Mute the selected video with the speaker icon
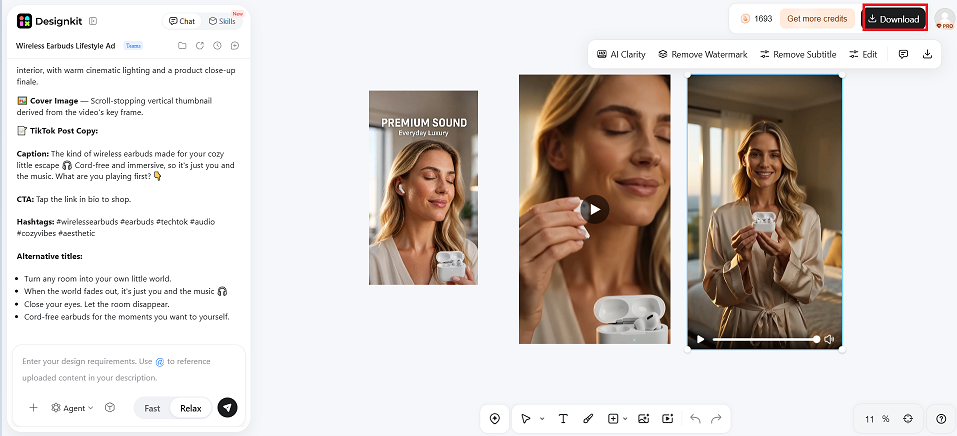This screenshot has height=436, width=957. [x=829, y=339]
